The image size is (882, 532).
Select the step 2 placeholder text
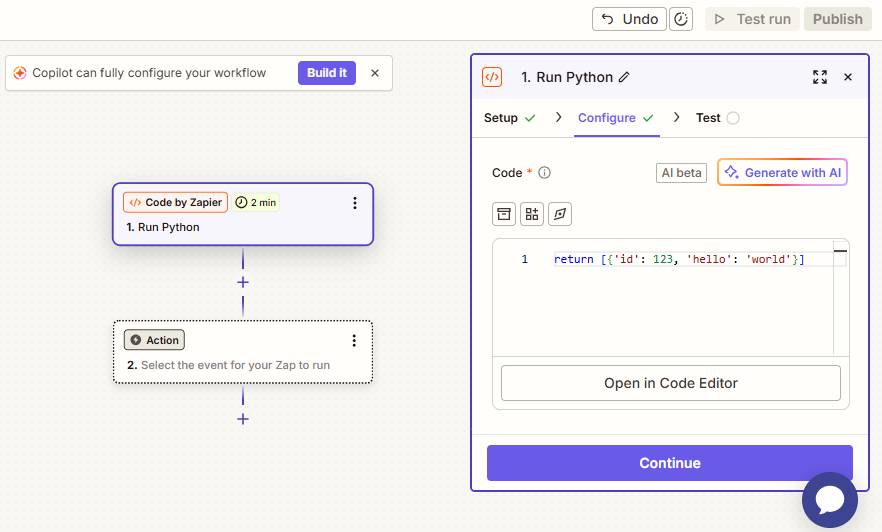point(235,365)
